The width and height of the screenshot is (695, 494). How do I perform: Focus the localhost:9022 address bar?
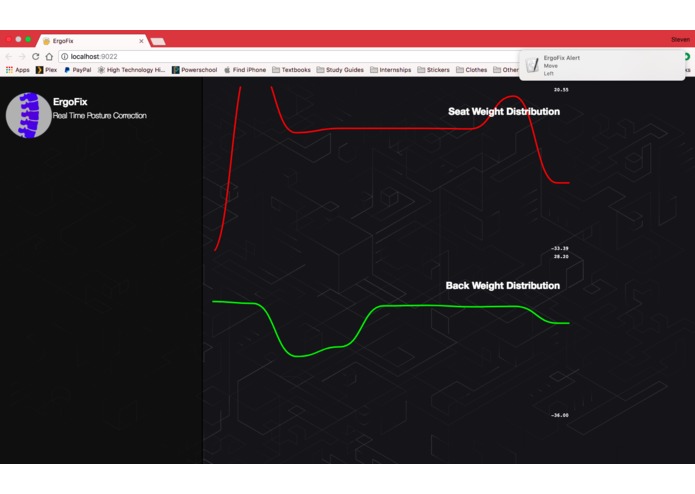(x=288, y=57)
